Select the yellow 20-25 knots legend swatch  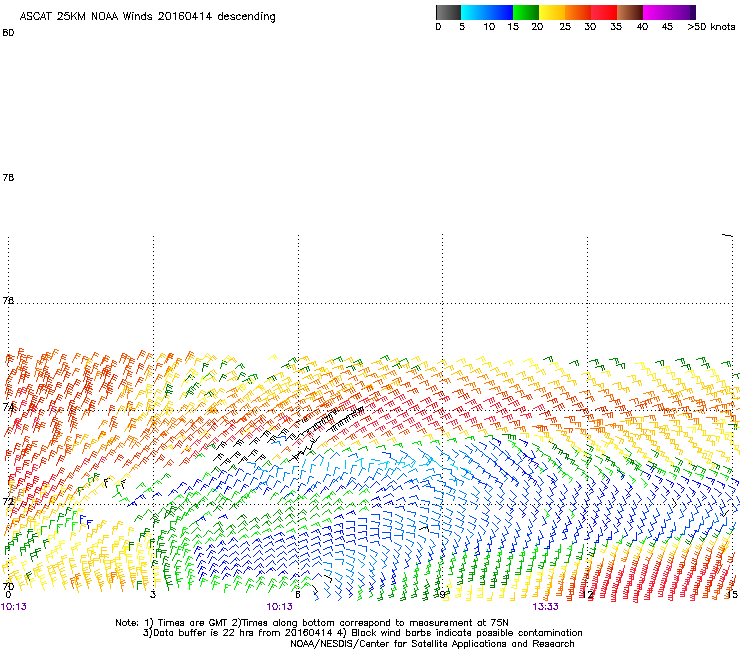552,12
